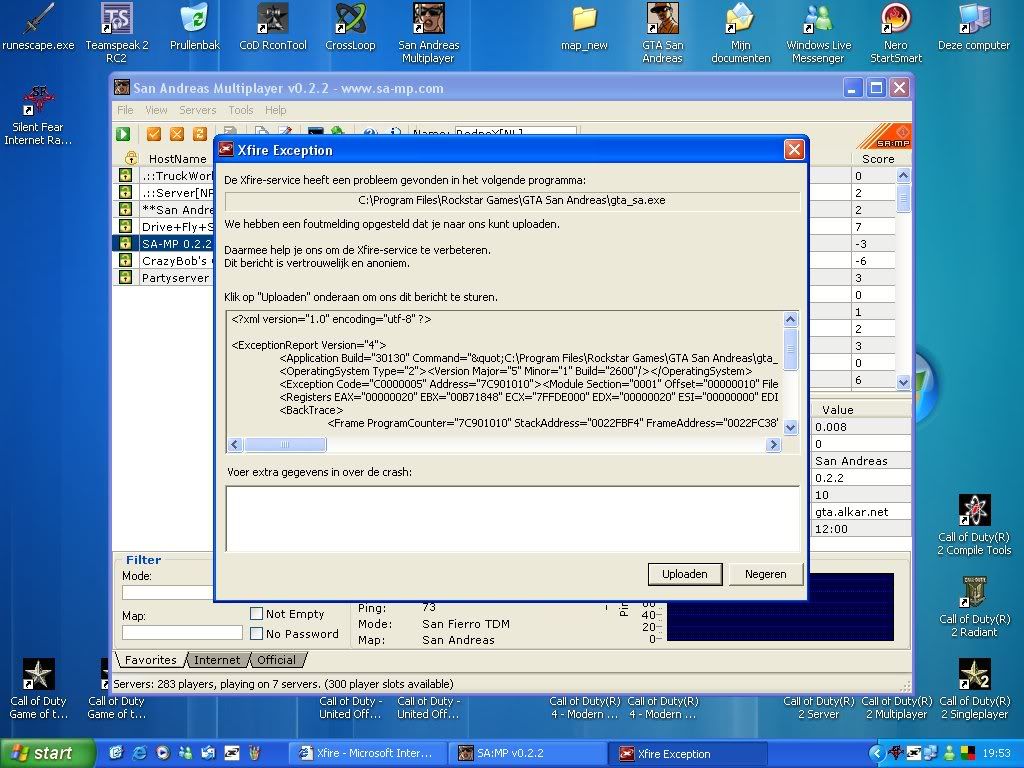Viewport: 1024px width, 768px height.
Task: Click the Mode filter input field
Action: pos(168,592)
